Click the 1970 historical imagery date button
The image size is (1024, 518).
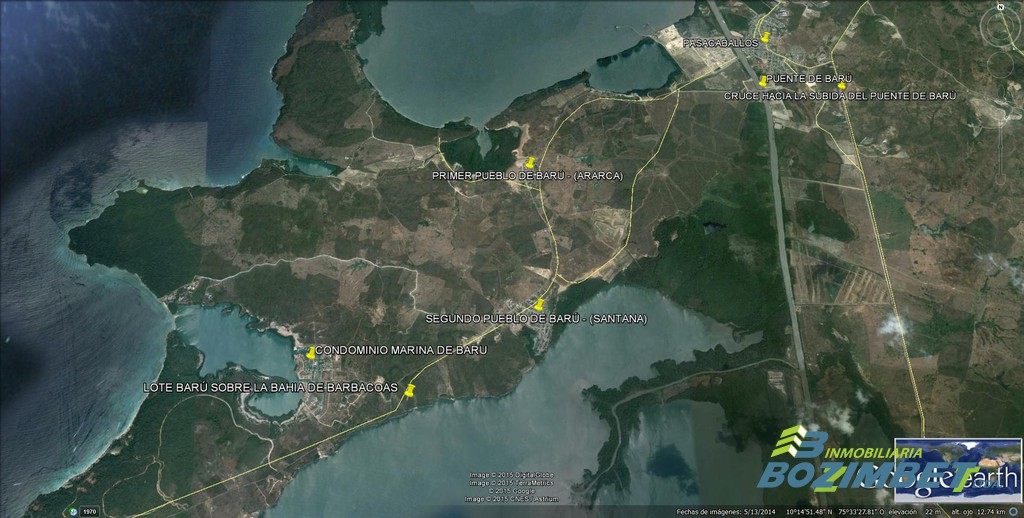tap(89, 510)
